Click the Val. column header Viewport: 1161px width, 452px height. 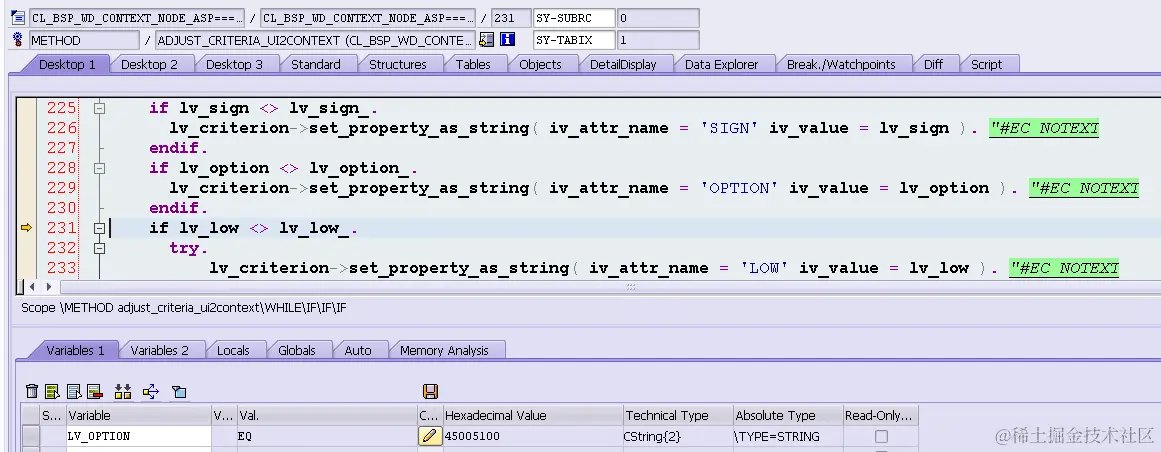(327, 416)
